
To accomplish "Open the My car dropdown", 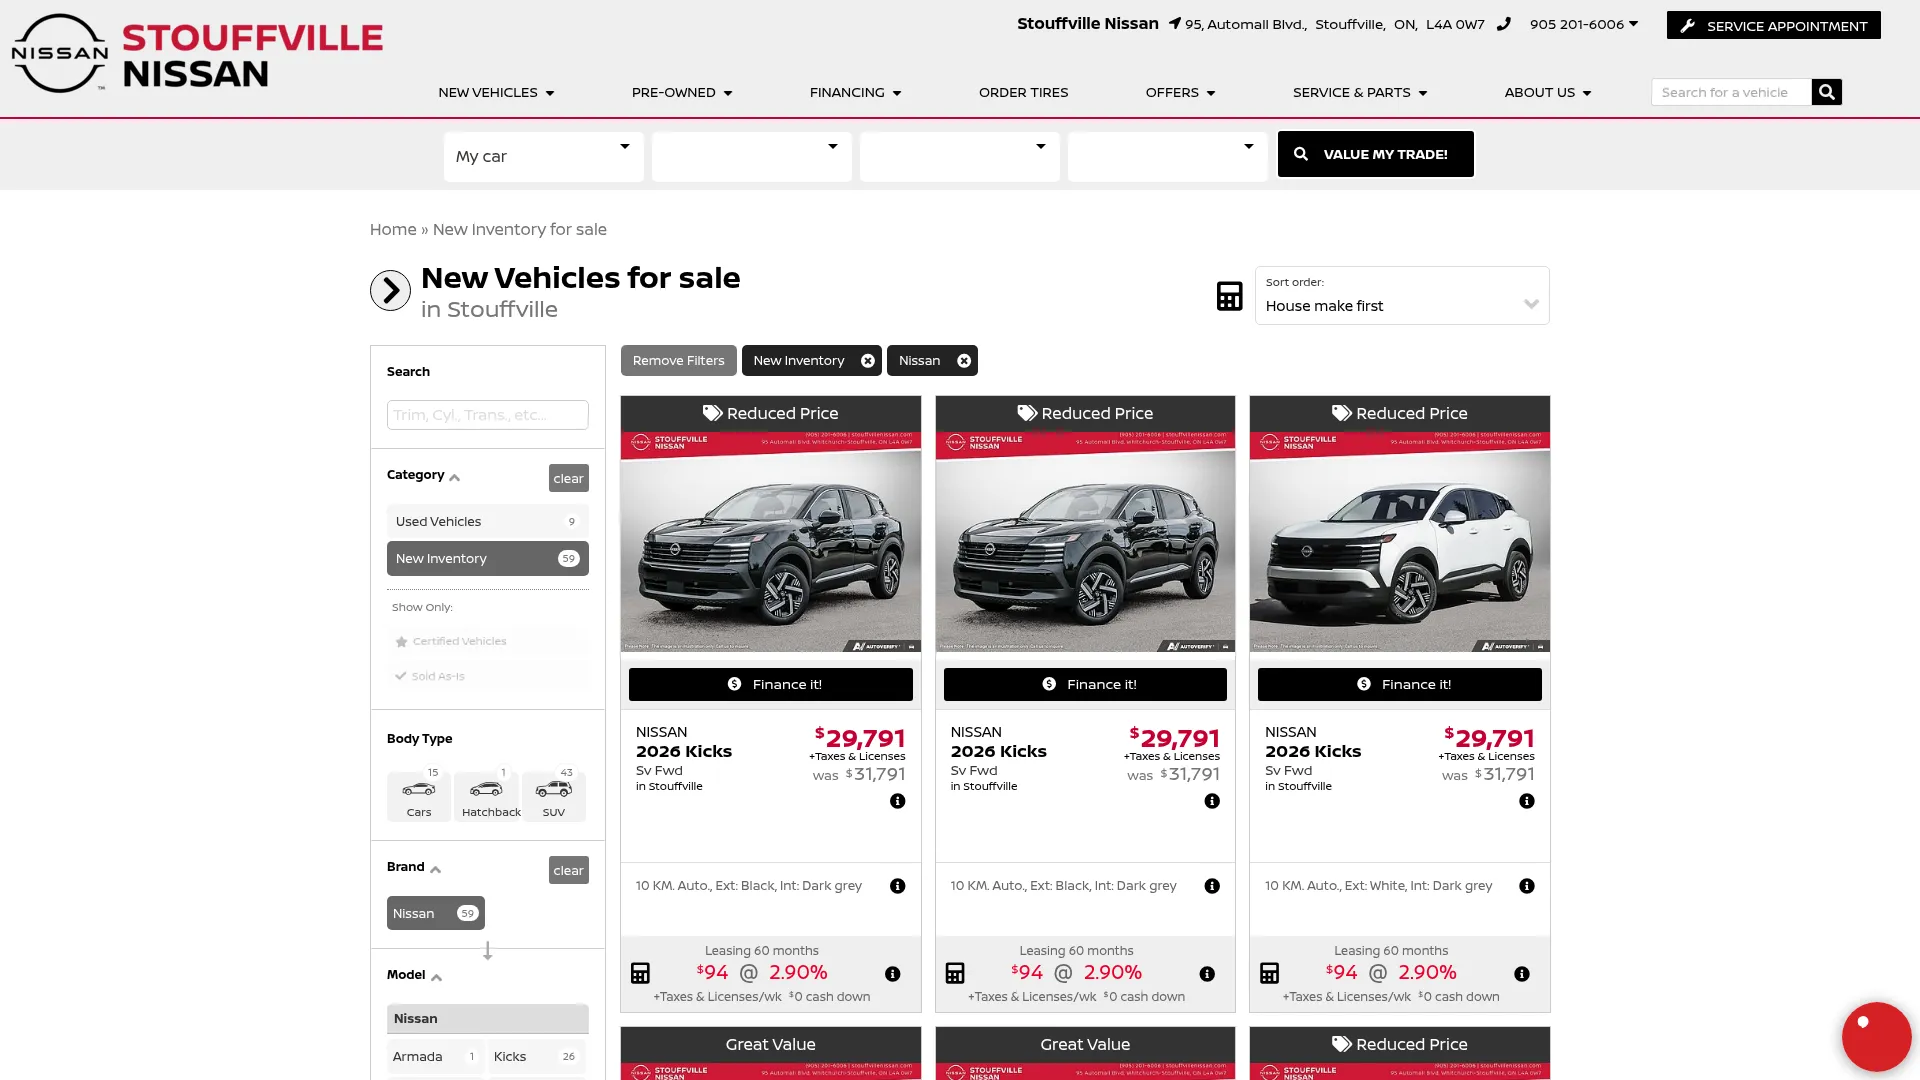I will tap(543, 156).
